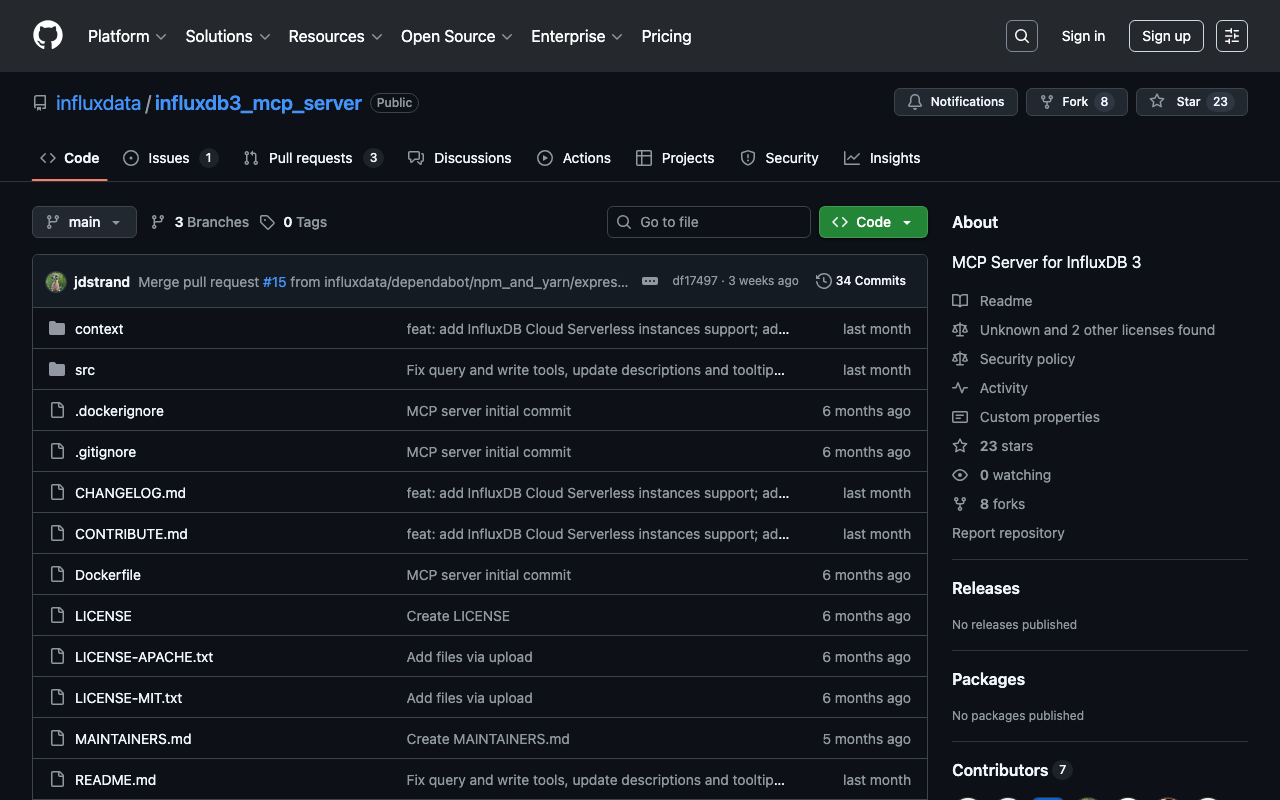This screenshot has width=1280, height=800.
Task: Click jdstrand's avatar thumbnail
Action: [56, 282]
